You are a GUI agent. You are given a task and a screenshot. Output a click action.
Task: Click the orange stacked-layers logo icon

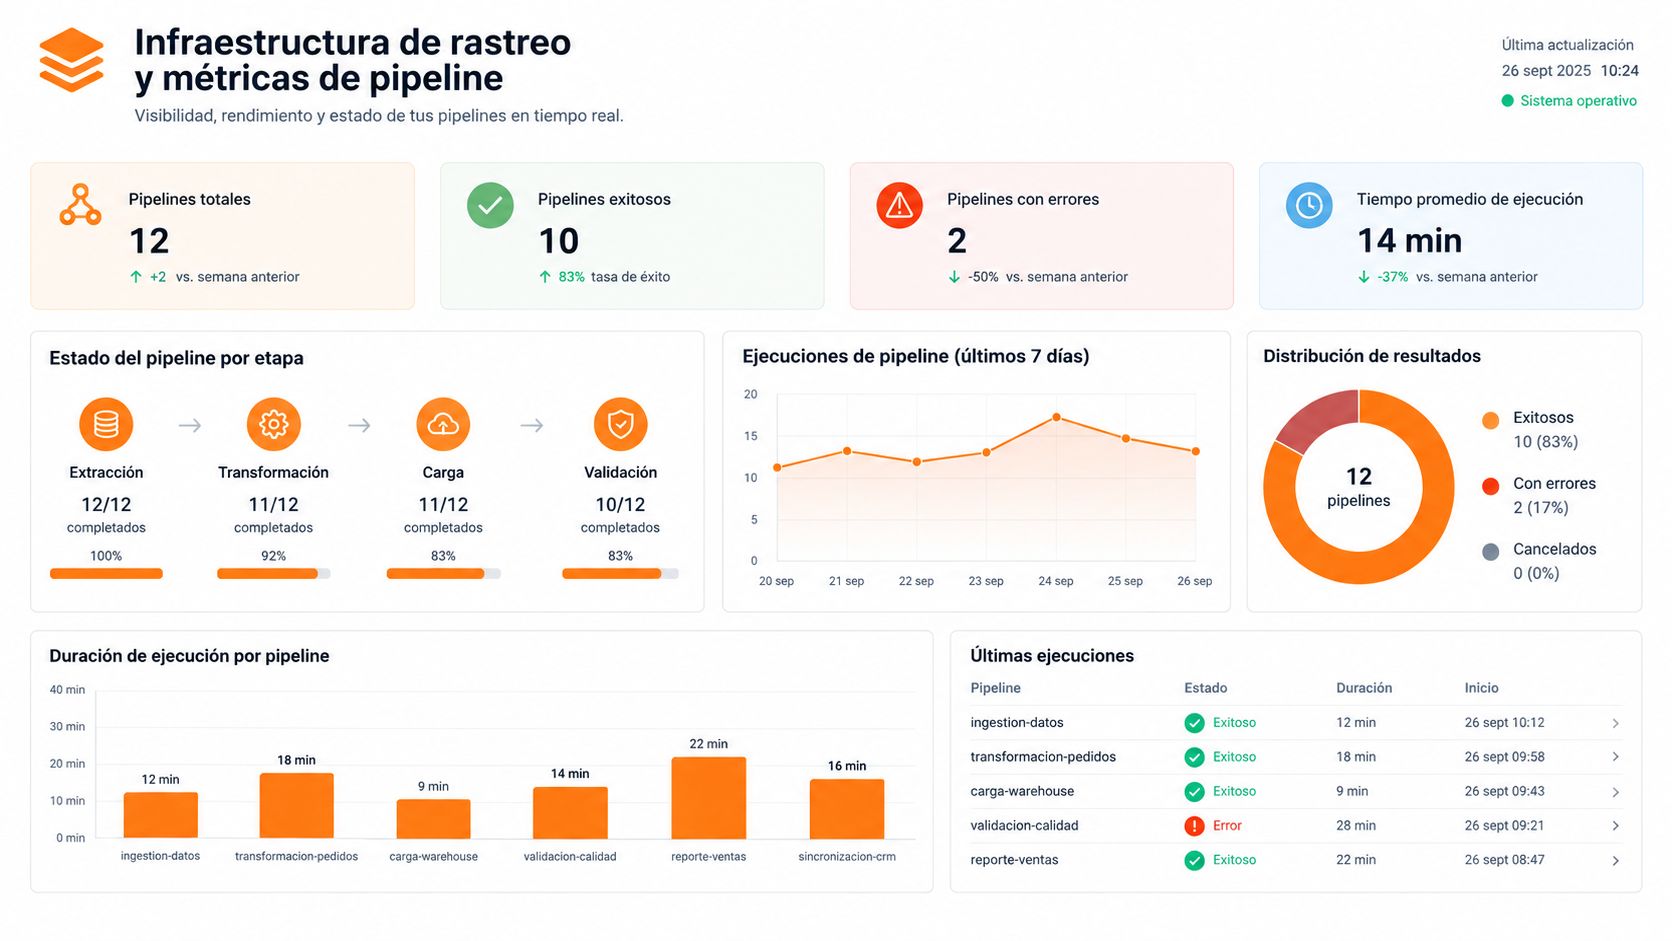[71, 60]
